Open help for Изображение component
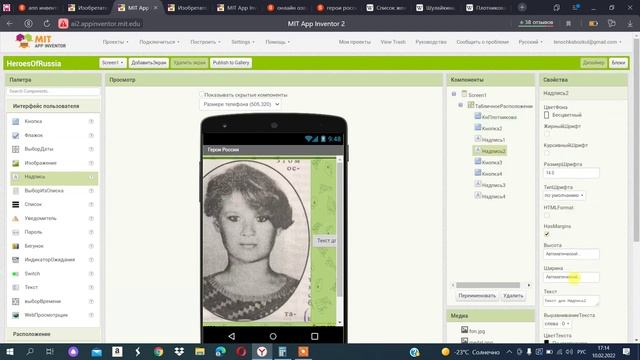 click(91, 163)
